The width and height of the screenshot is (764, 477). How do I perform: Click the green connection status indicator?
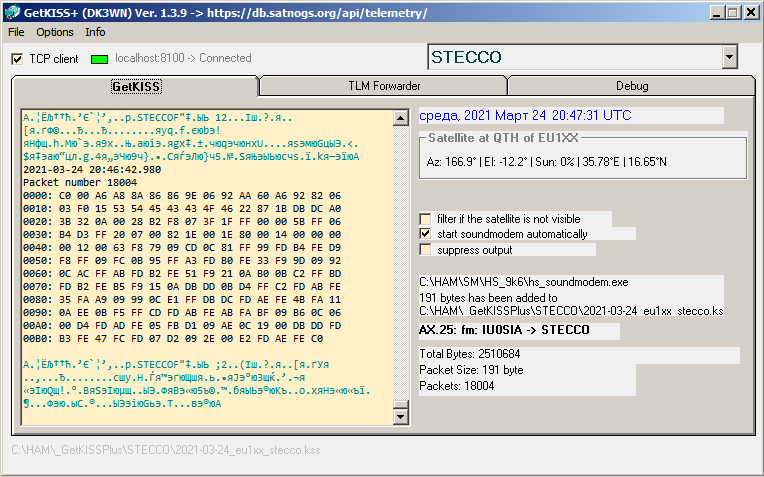pyautogui.click(x=99, y=59)
